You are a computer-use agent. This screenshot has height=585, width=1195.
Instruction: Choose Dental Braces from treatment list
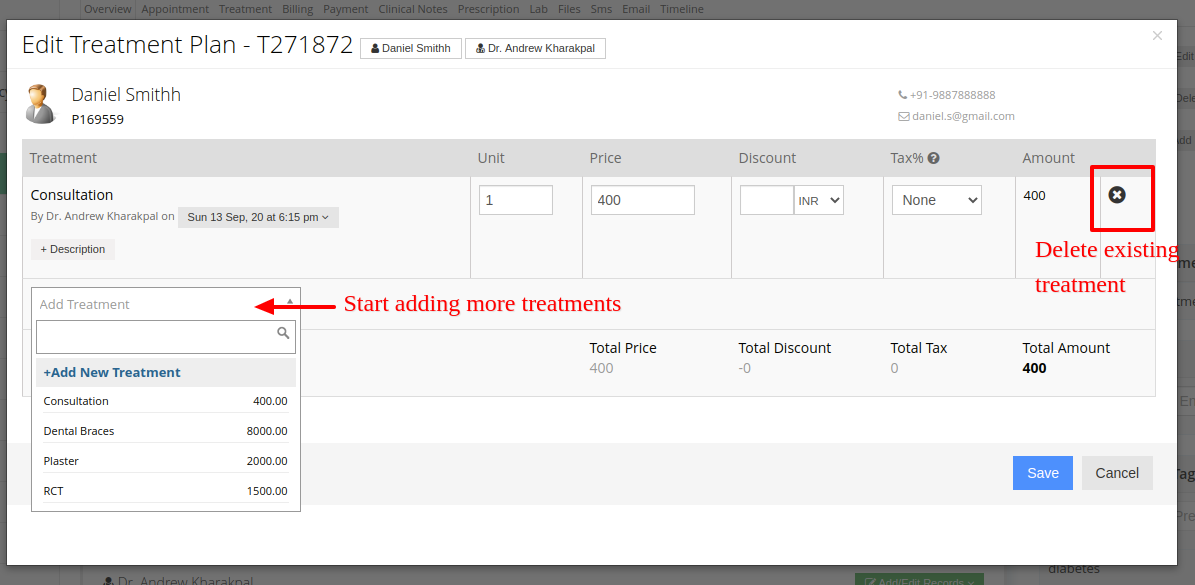point(165,431)
